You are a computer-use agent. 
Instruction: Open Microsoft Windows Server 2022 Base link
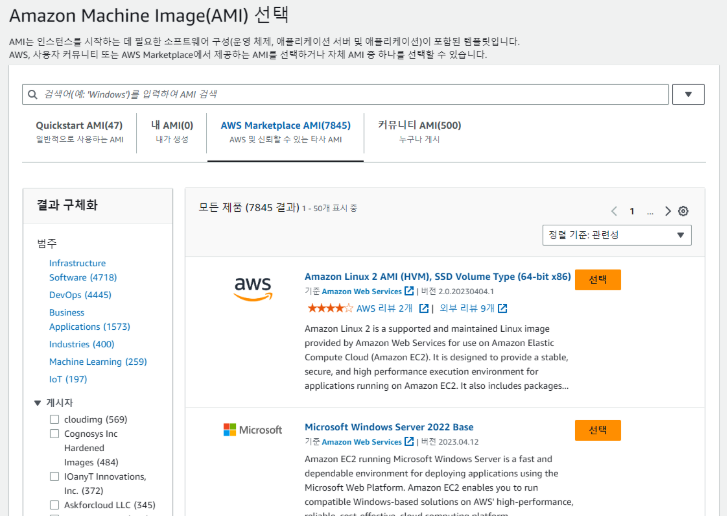tap(389, 427)
